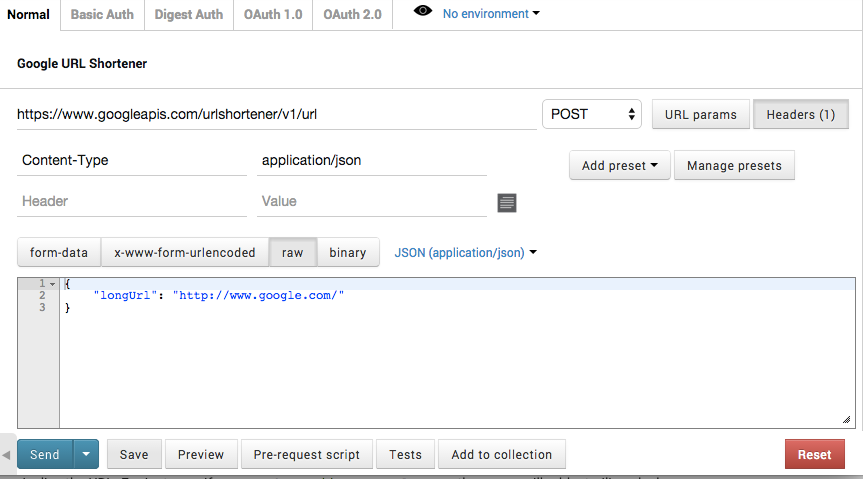Click the empty Value field
This screenshot has width=863, height=479.
click(x=372, y=202)
